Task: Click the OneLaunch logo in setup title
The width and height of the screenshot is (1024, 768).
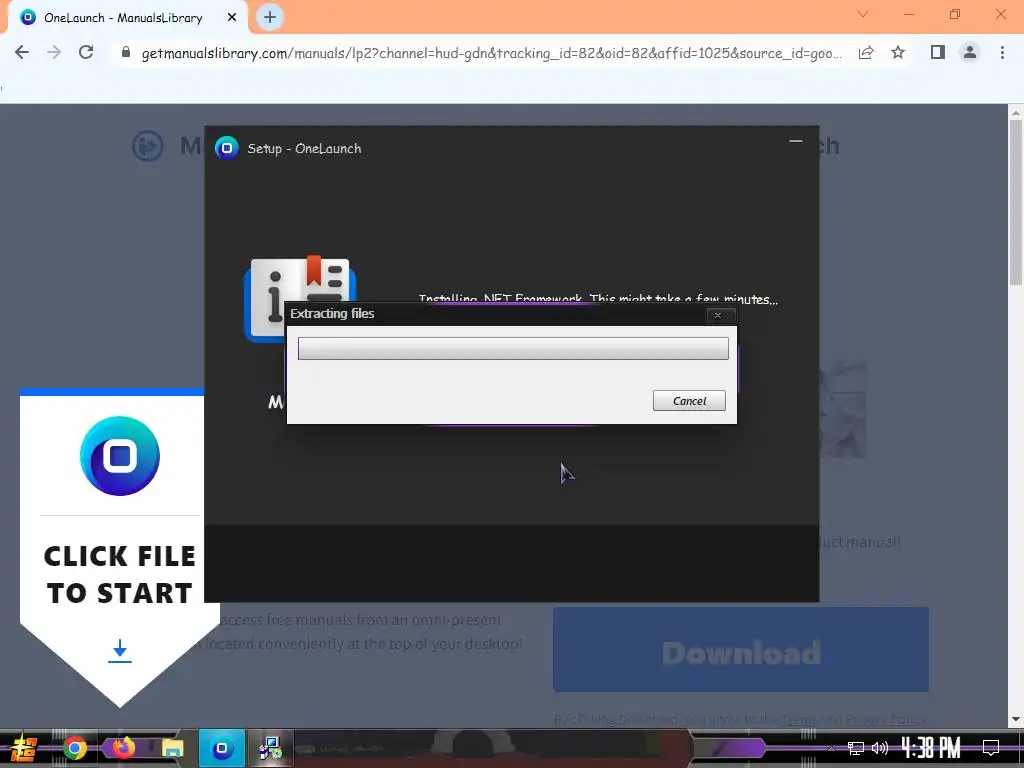Action: [227, 148]
